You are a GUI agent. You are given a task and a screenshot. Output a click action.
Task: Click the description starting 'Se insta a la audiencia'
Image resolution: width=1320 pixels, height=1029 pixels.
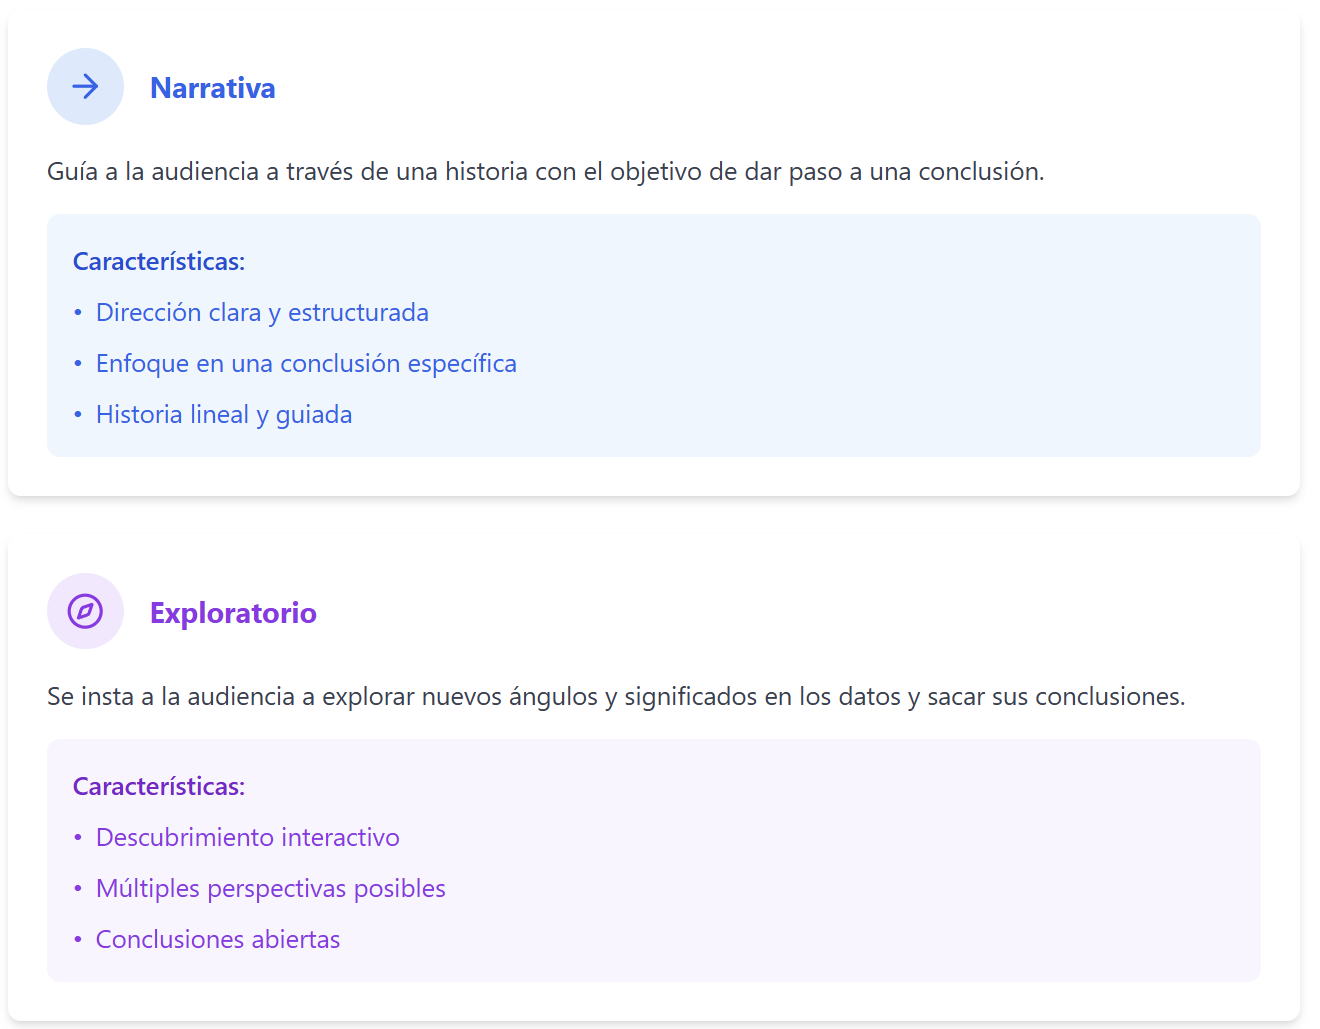click(x=615, y=697)
